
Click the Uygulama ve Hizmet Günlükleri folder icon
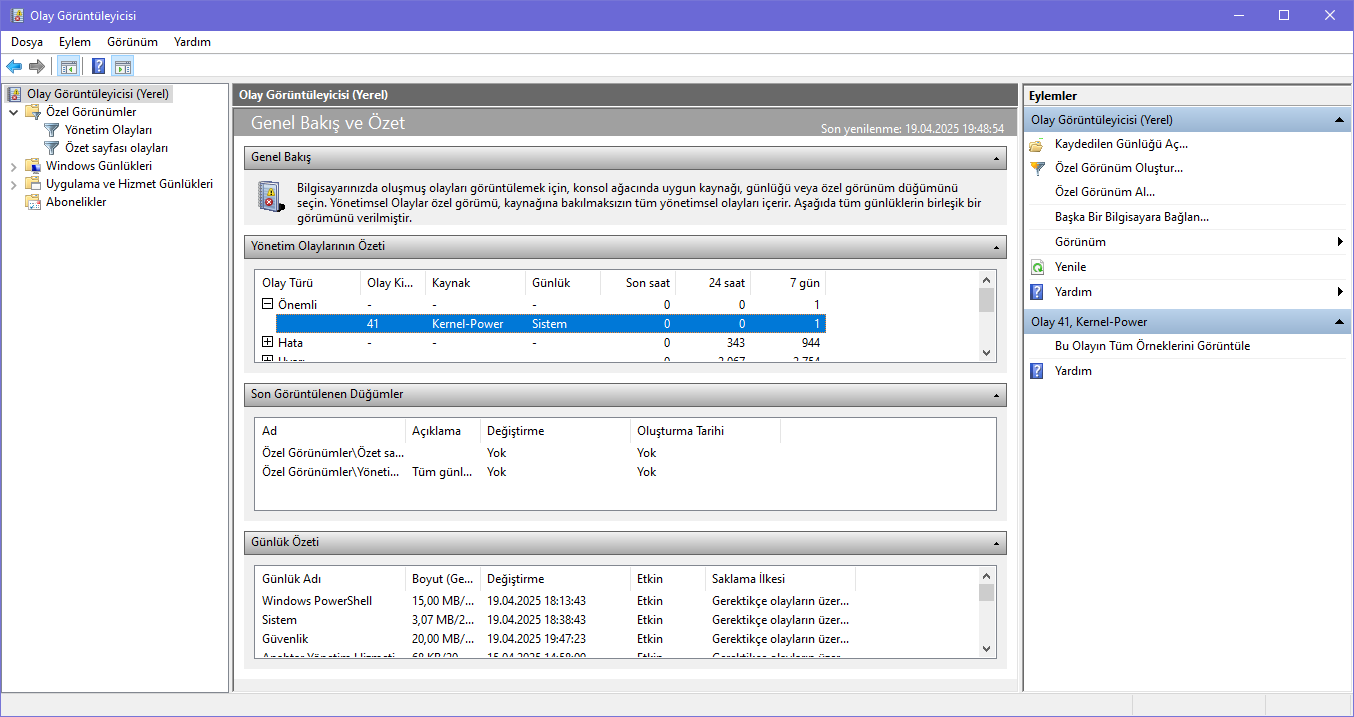(34, 184)
